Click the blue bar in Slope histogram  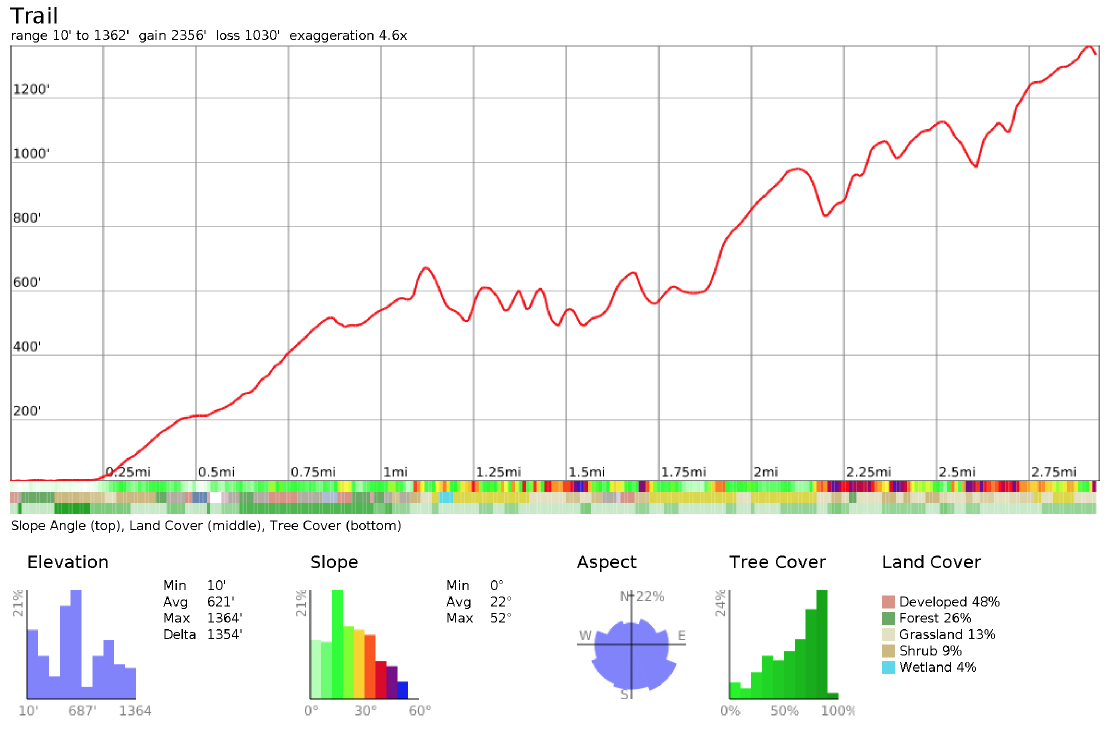[x=403, y=689]
